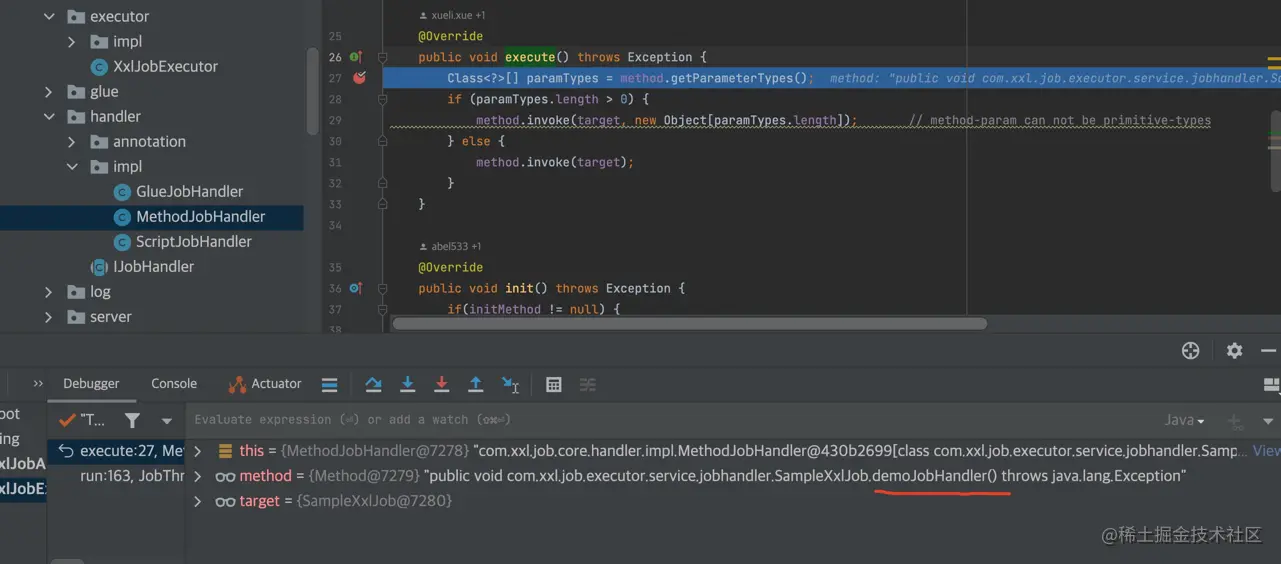
Task: Expand the log folder
Action: point(49,292)
